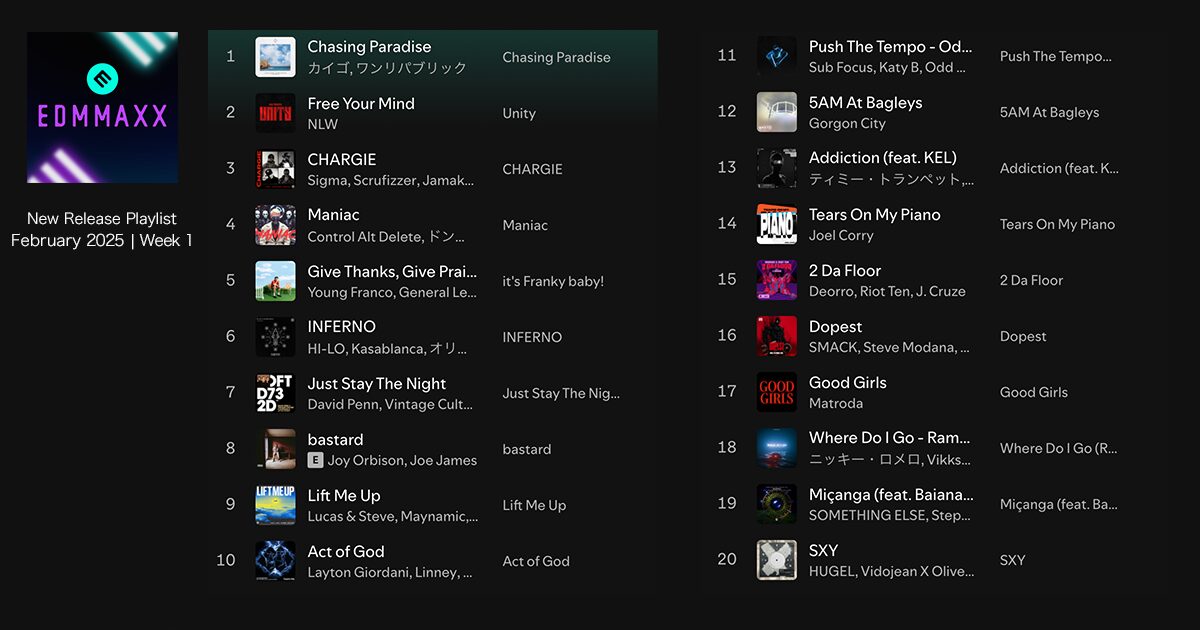This screenshot has height=630, width=1200.
Task: Click the New Release Playlist caption text
Action: [102, 219]
